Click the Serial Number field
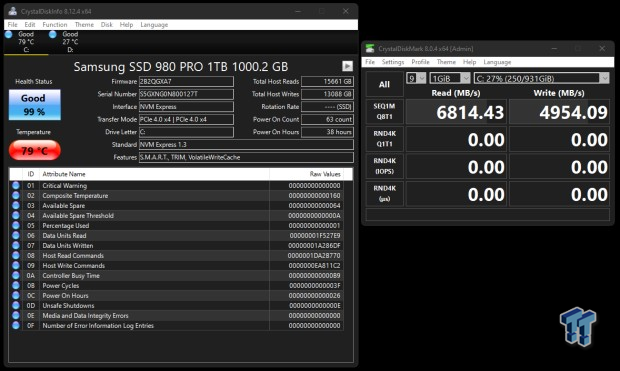 click(186, 94)
